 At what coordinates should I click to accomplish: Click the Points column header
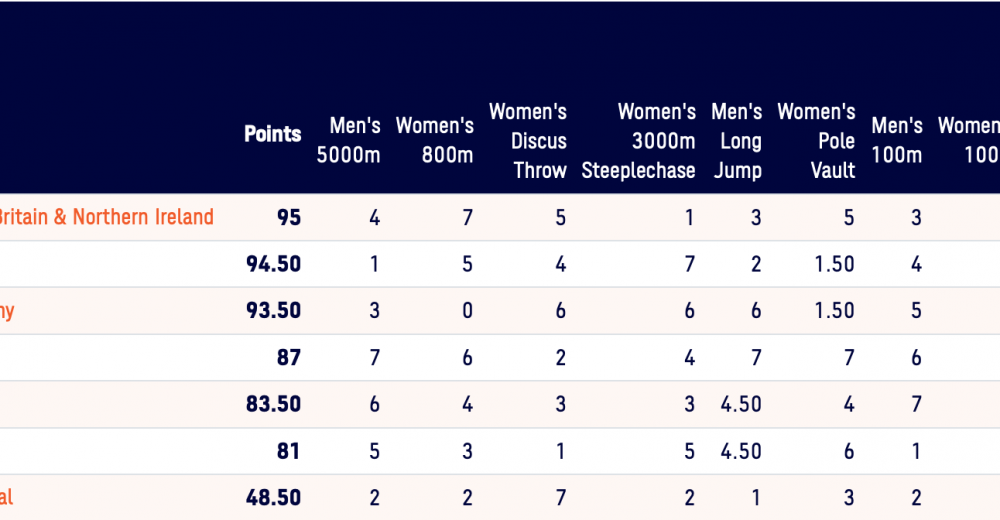[x=272, y=134]
